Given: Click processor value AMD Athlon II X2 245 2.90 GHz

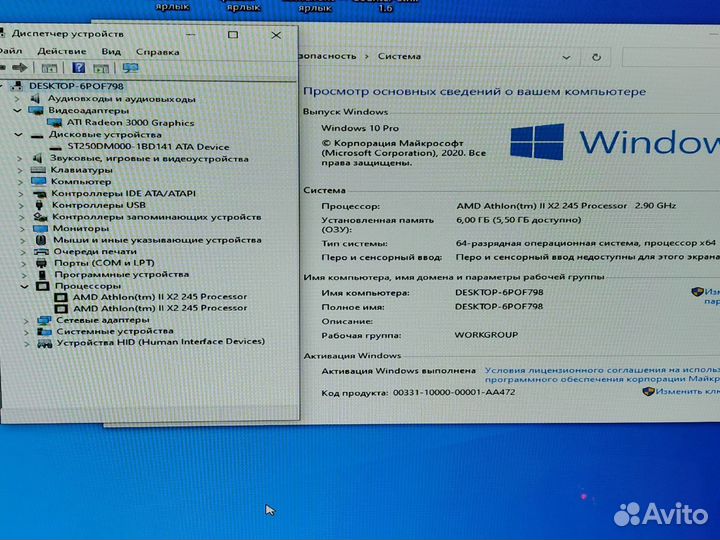Looking at the screenshot, I should coord(566,206).
